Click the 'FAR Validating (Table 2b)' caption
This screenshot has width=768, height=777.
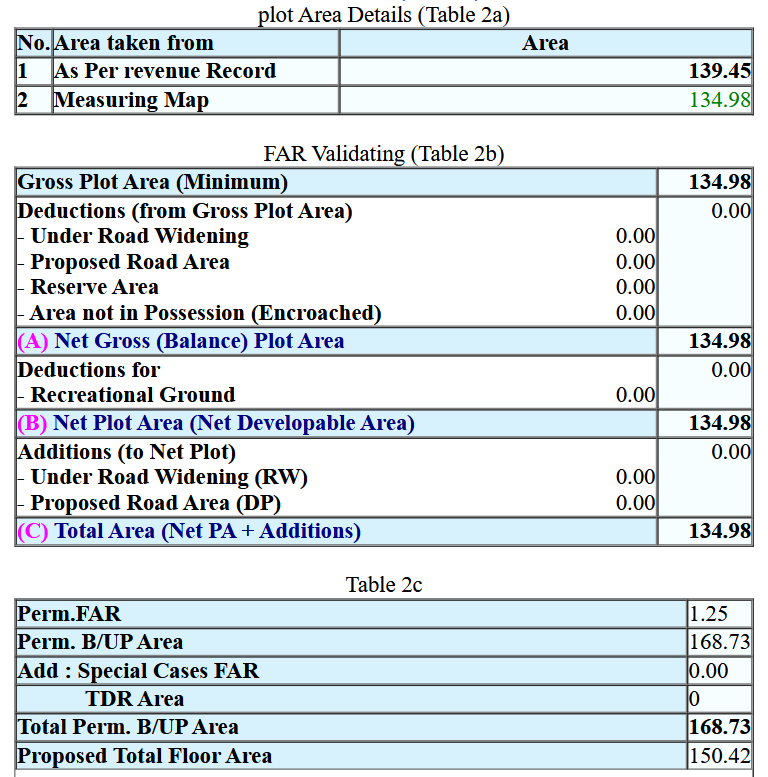[384, 154]
